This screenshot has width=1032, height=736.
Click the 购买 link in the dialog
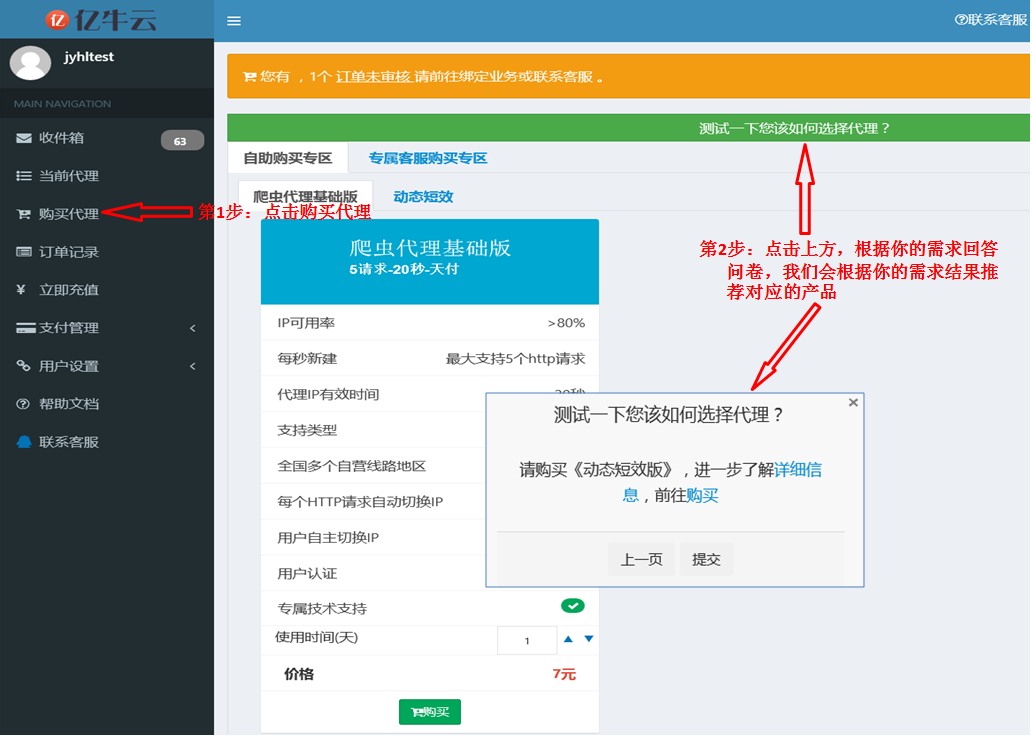click(x=702, y=496)
